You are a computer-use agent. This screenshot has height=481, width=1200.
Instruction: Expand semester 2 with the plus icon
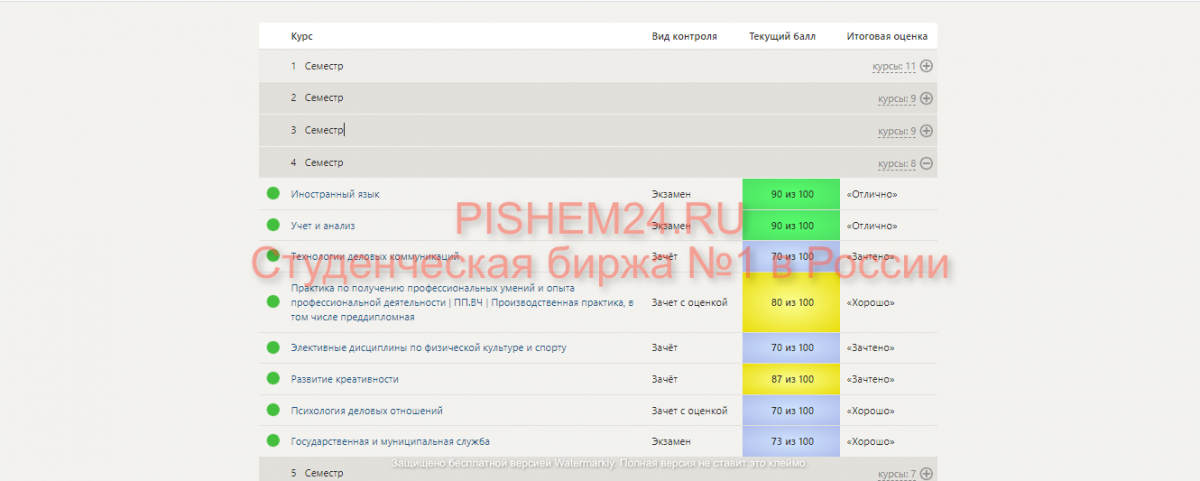click(926, 98)
